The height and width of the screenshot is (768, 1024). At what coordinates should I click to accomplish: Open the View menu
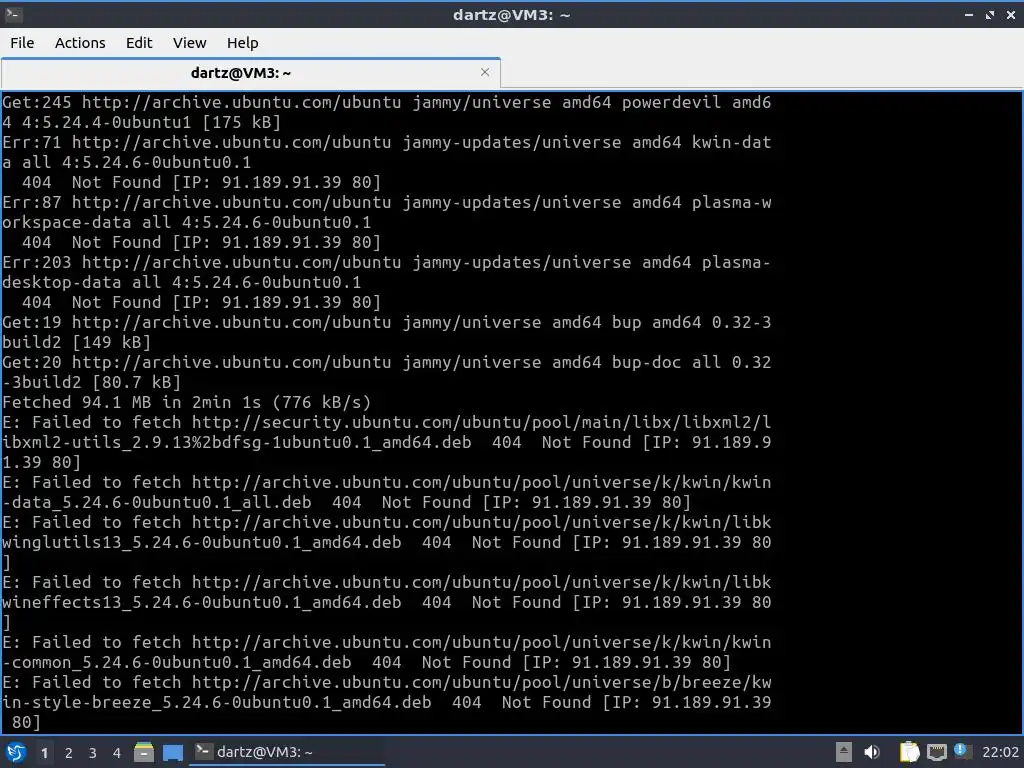pos(189,43)
